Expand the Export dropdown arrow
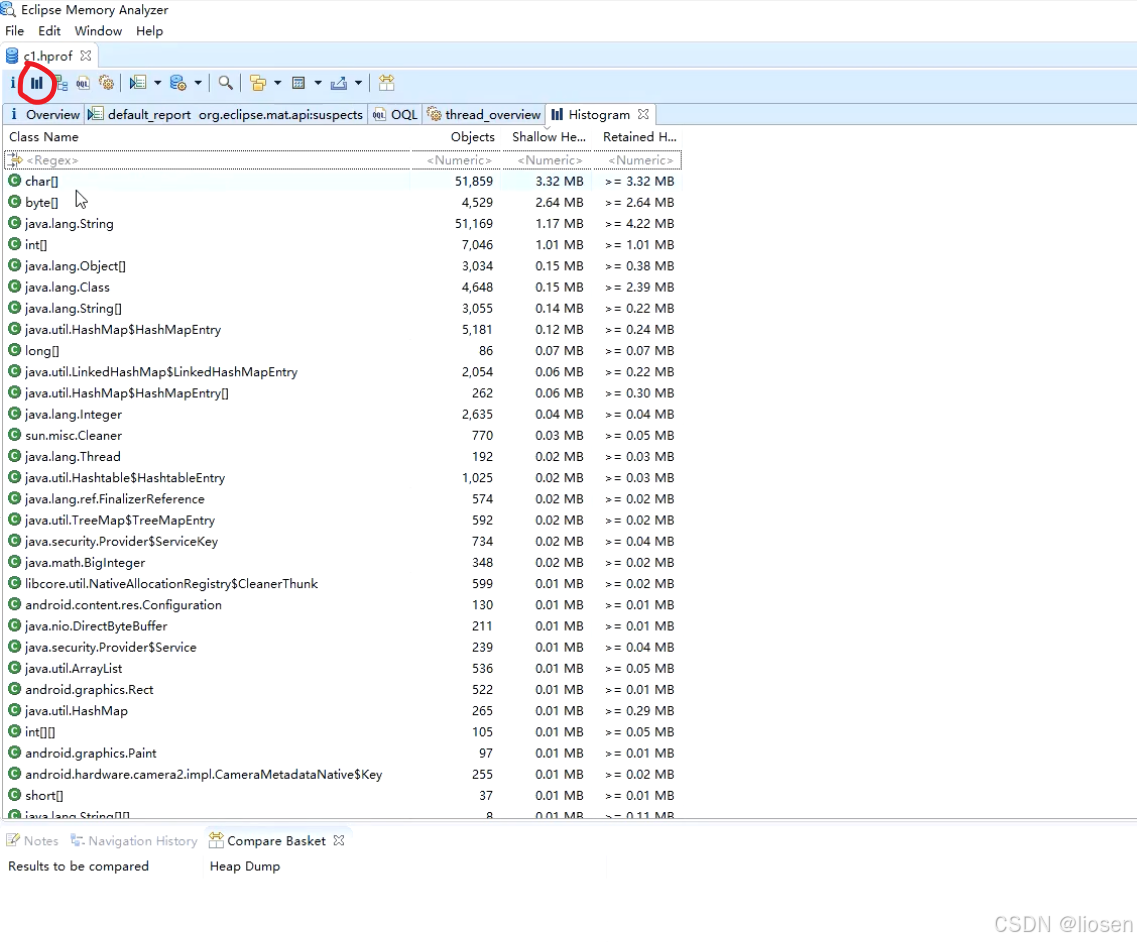 pyautogui.click(x=358, y=83)
